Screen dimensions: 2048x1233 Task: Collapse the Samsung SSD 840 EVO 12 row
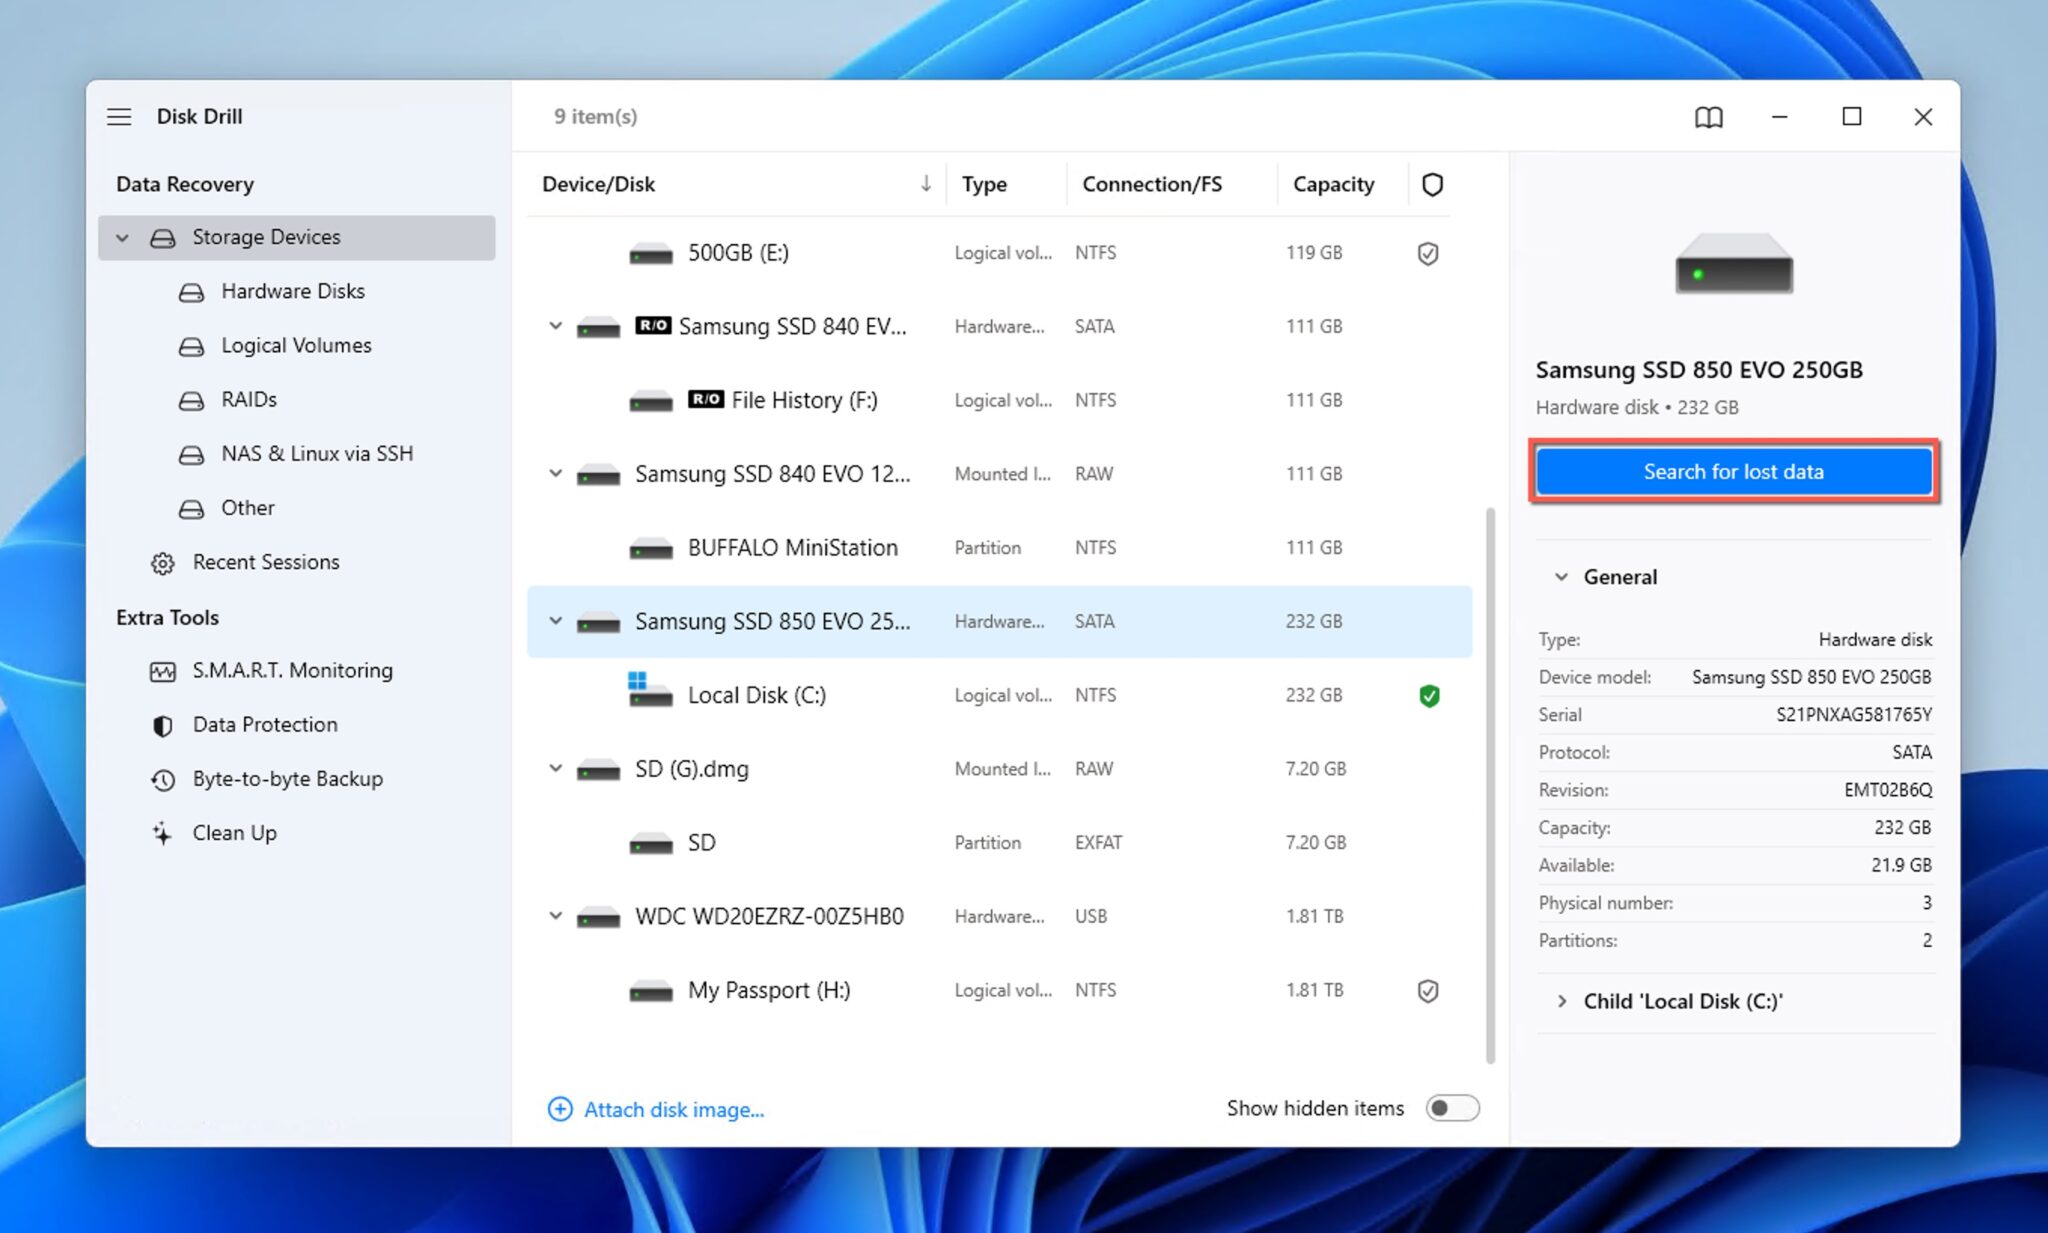tap(555, 473)
